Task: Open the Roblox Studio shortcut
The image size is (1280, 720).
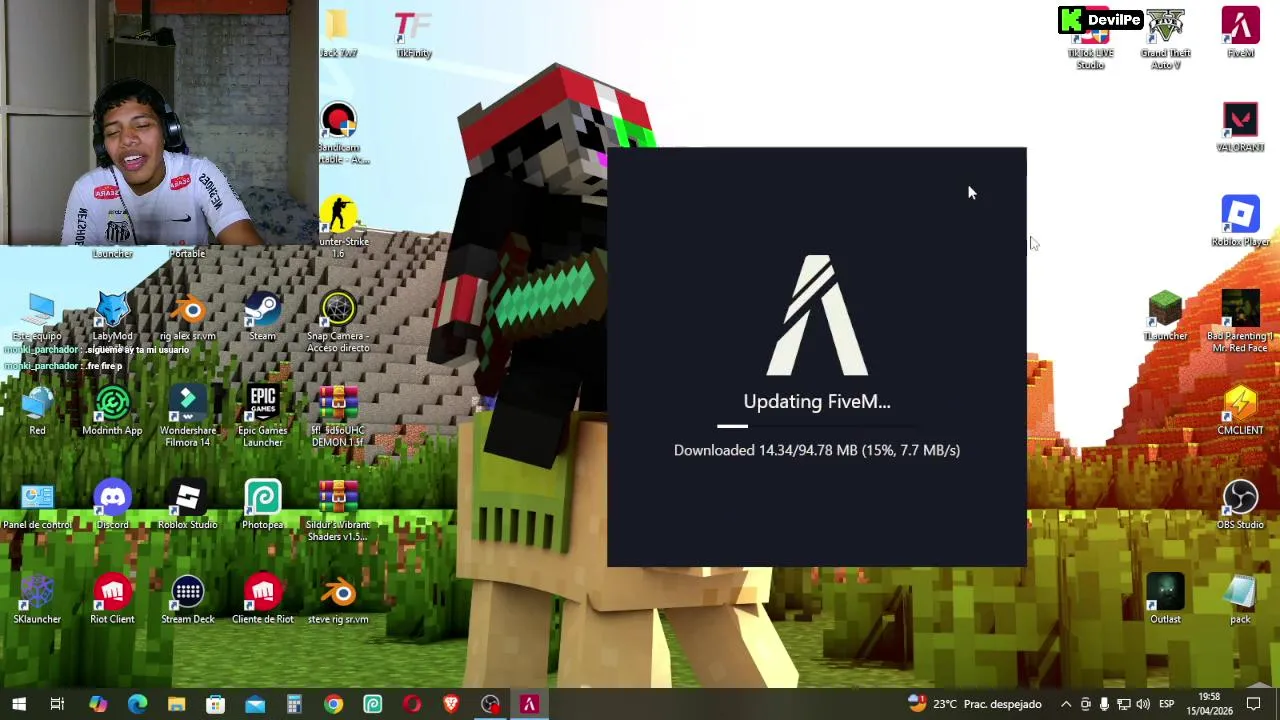Action: pos(187,505)
